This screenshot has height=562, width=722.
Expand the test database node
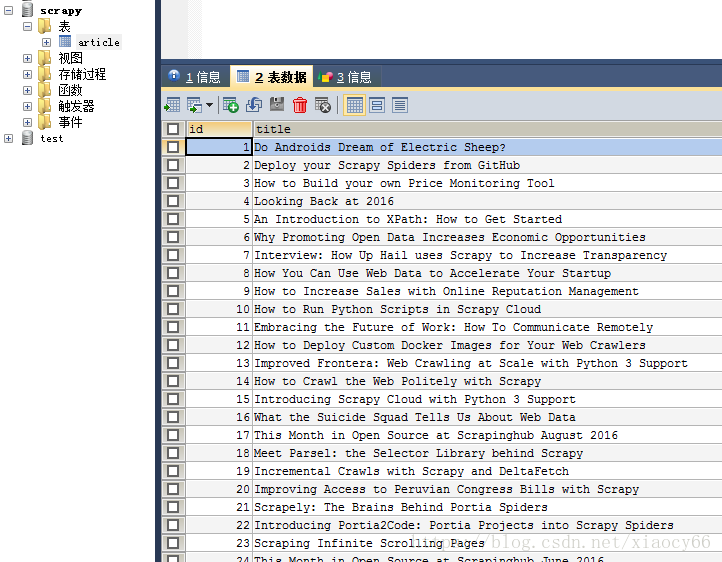pos(8,139)
